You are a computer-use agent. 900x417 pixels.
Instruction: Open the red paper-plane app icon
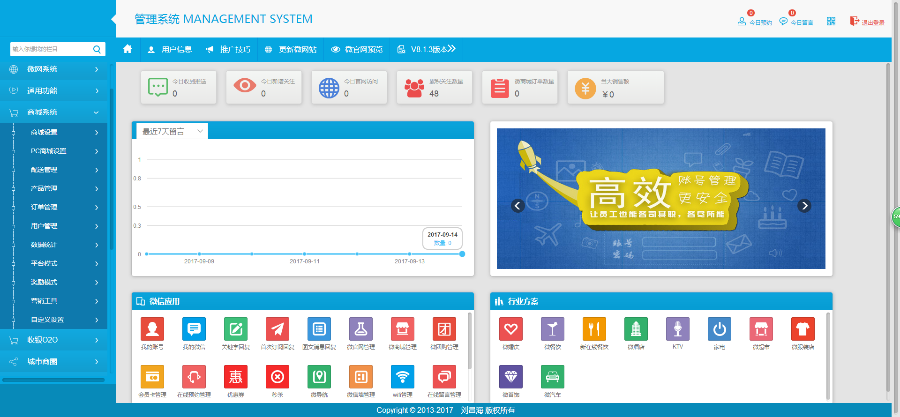pyautogui.click(x=277, y=329)
